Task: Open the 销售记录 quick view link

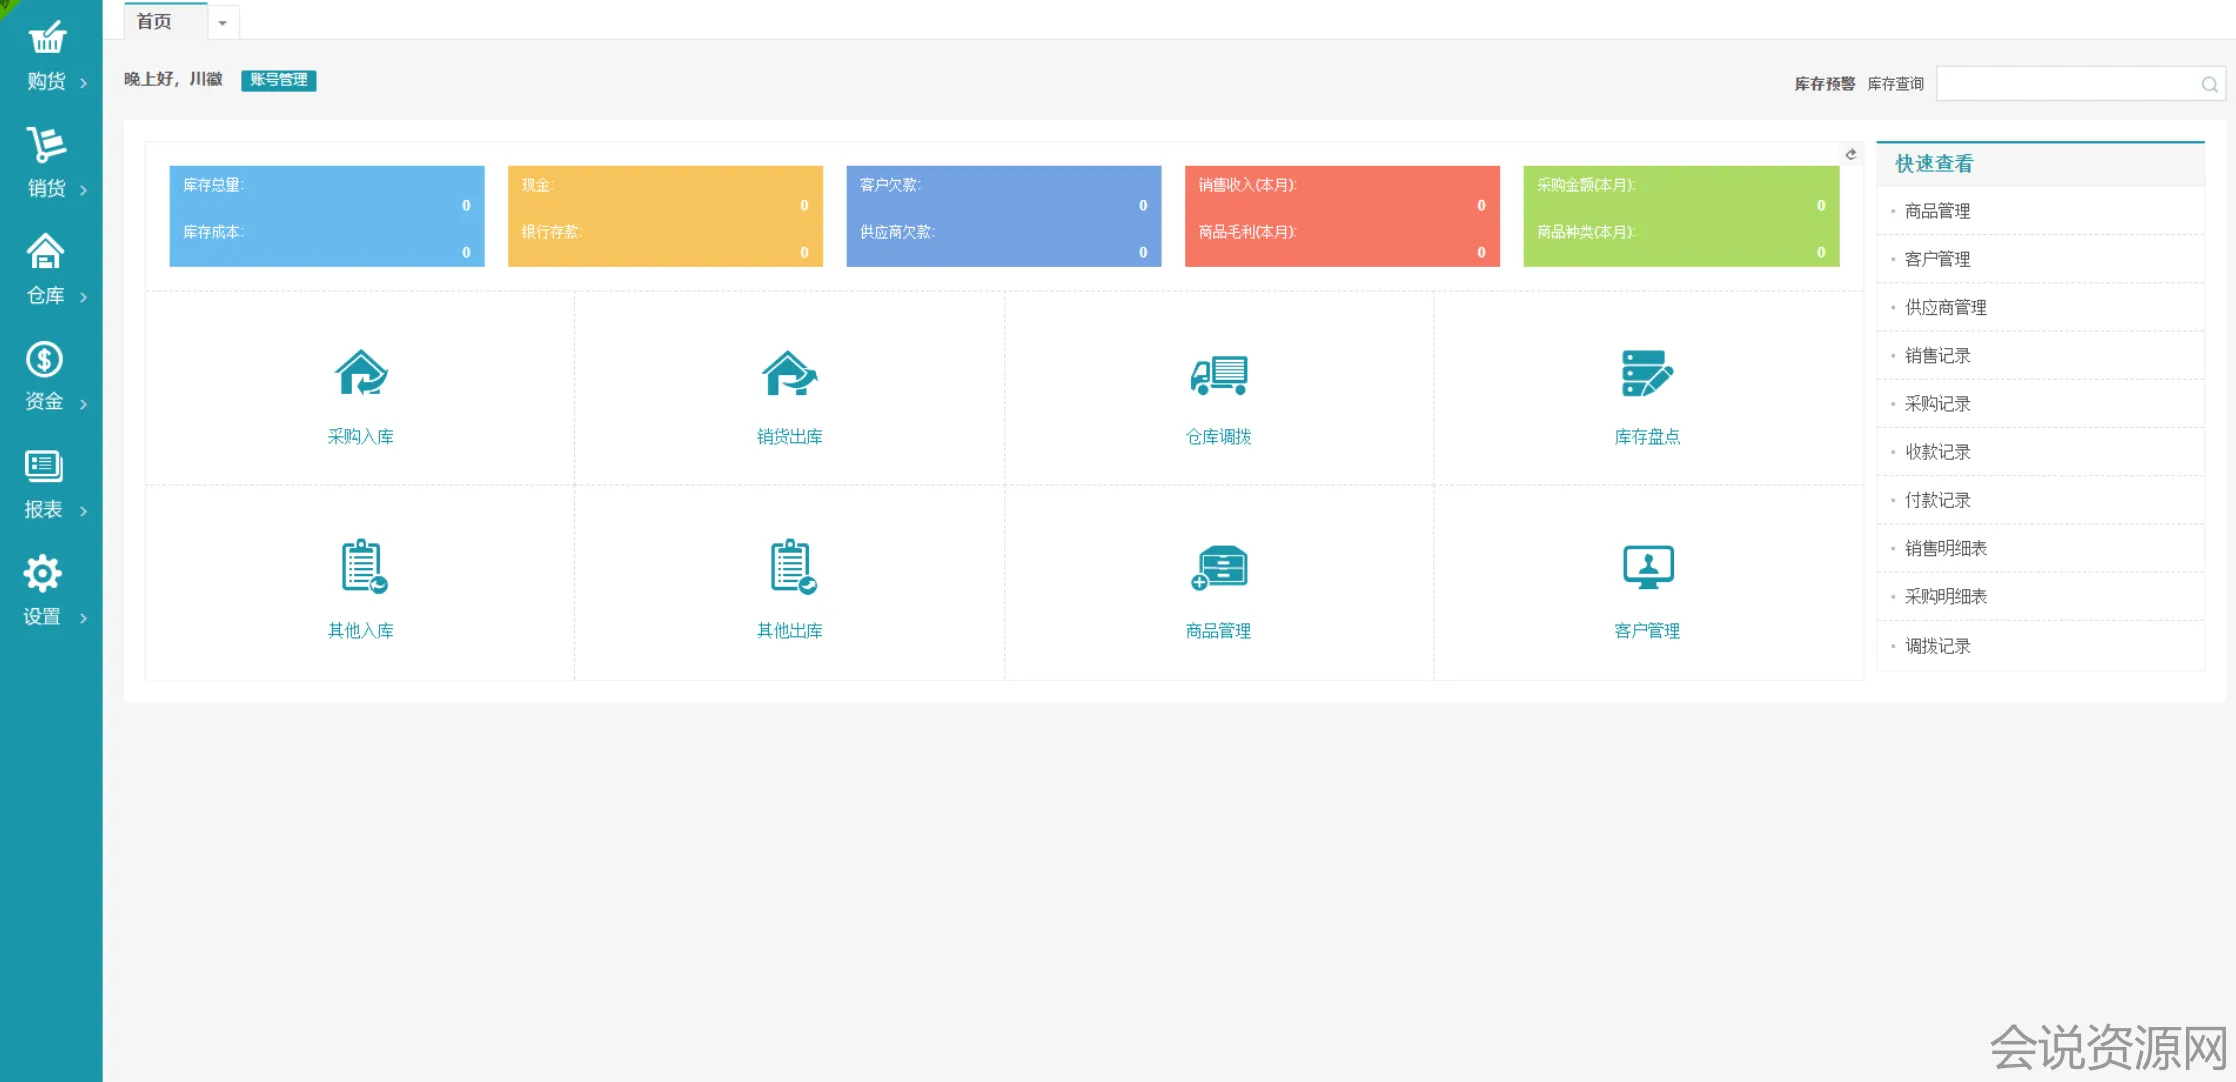Action: 1937,356
